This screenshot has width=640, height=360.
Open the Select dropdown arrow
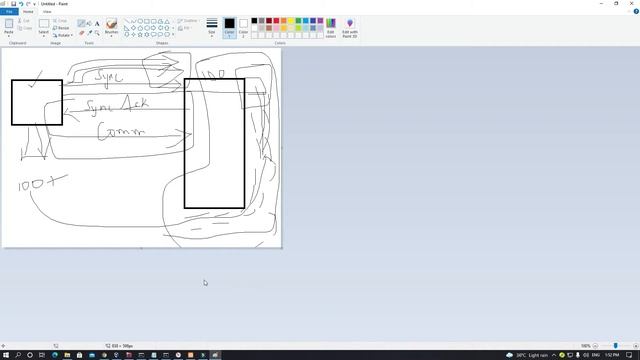tap(44, 36)
